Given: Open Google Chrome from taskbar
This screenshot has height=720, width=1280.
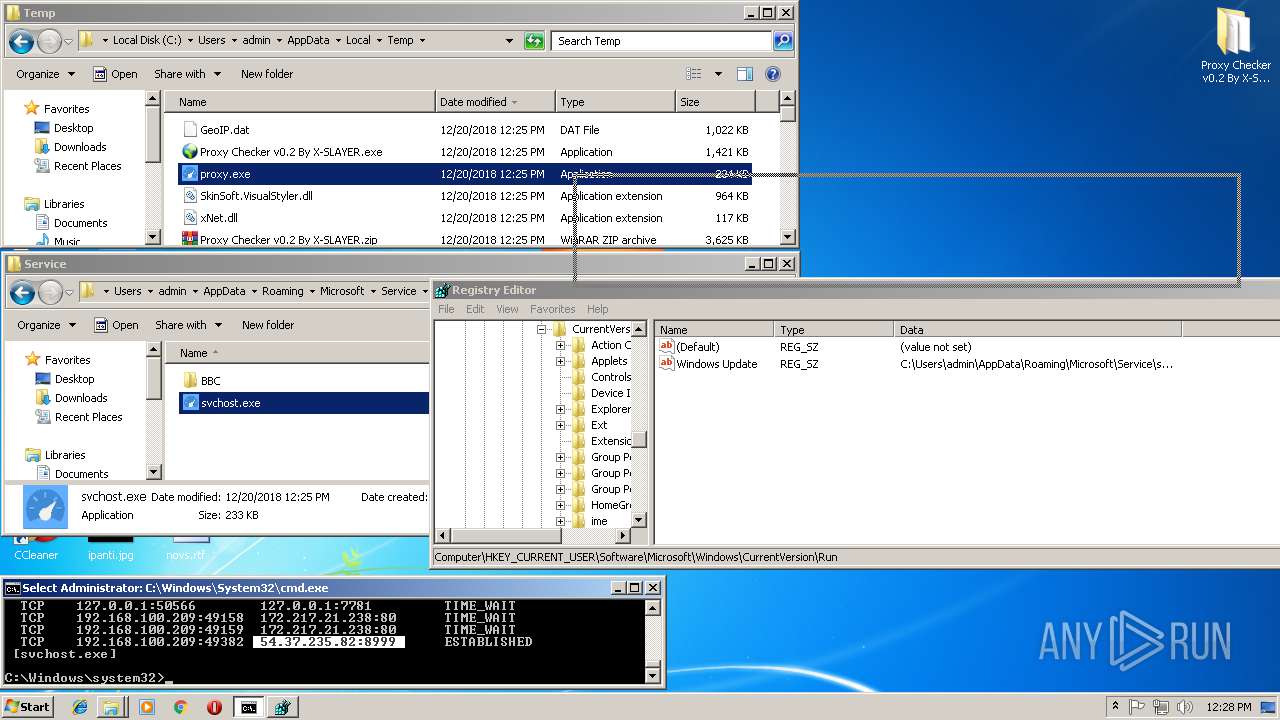Looking at the screenshot, I should [180, 707].
